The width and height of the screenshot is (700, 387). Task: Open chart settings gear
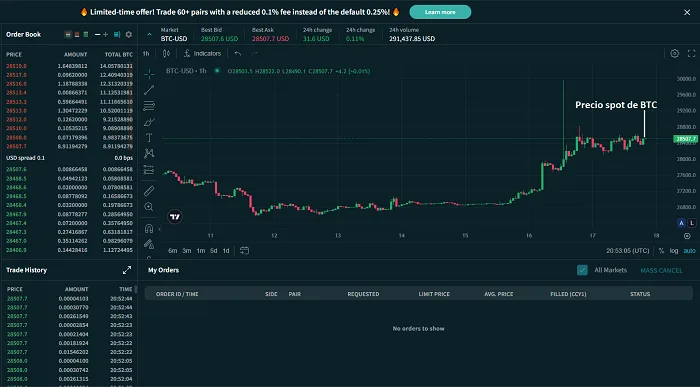[x=675, y=54]
